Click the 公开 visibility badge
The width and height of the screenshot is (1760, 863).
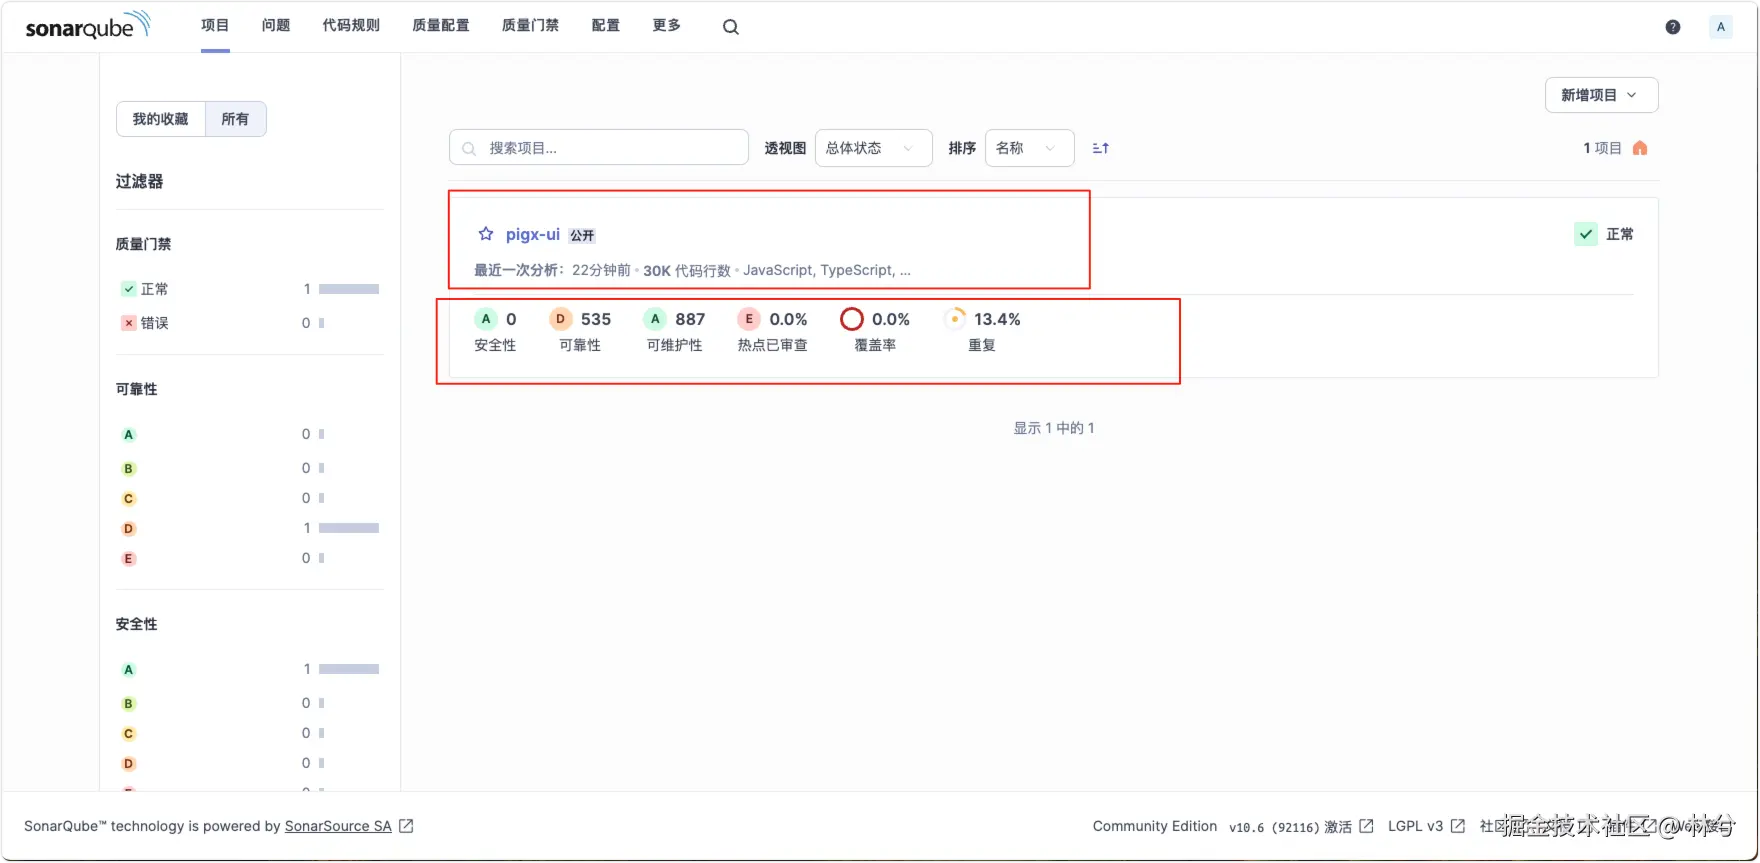click(582, 236)
